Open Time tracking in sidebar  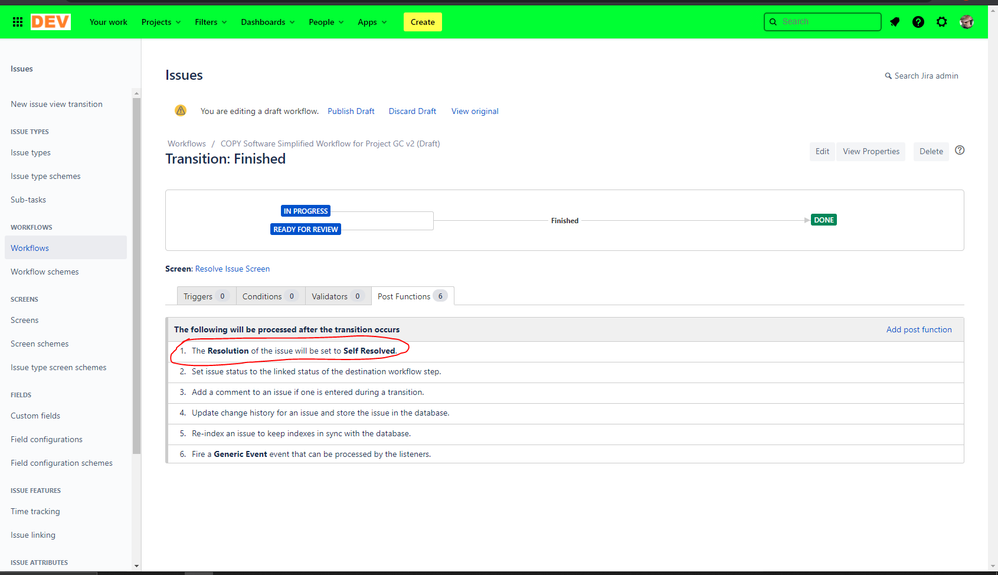click(35, 511)
